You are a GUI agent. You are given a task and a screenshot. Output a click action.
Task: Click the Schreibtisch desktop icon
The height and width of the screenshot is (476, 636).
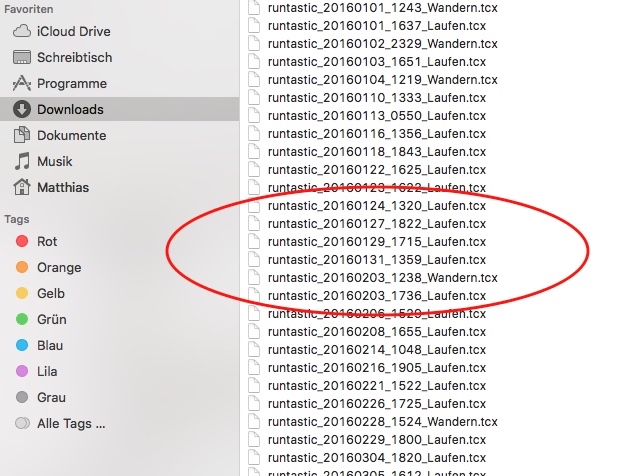22,58
